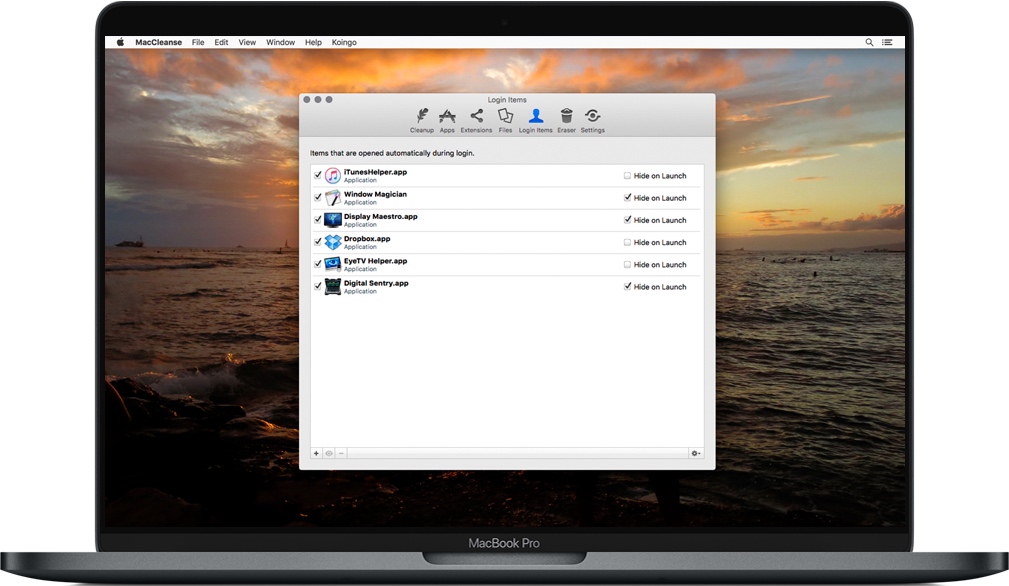Disable Hide on Launch for Window Magician
The height and width of the screenshot is (586, 1009).
pos(628,198)
